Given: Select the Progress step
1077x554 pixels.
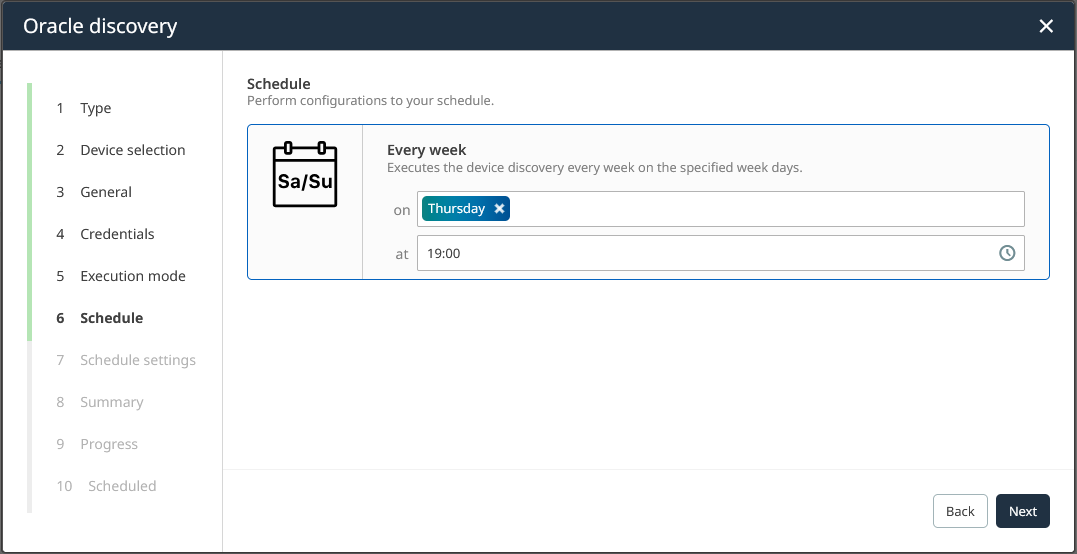Looking at the screenshot, I should (109, 444).
